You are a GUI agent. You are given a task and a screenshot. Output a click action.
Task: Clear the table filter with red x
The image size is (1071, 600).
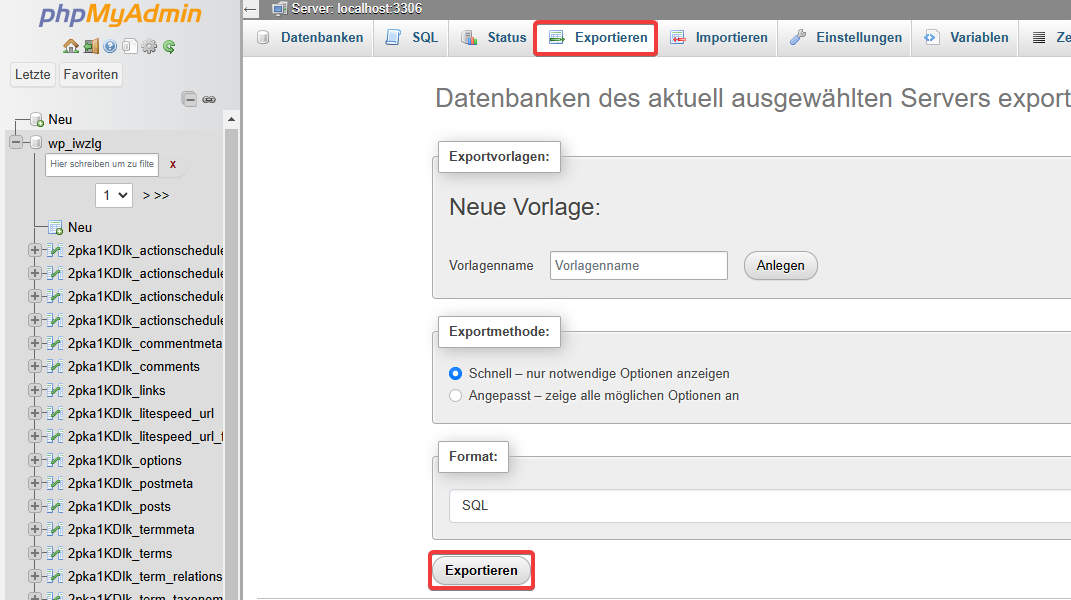click(x=173, y=164)
